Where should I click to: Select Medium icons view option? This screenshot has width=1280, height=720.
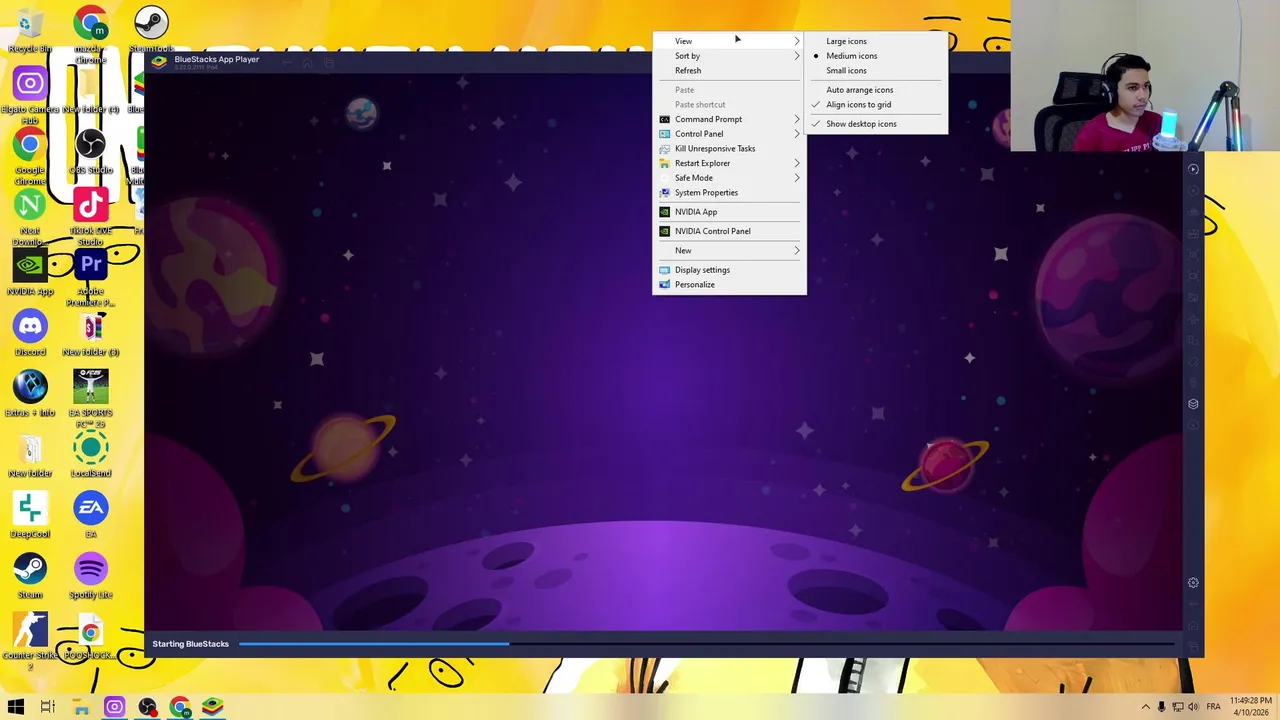pos(875,56)
